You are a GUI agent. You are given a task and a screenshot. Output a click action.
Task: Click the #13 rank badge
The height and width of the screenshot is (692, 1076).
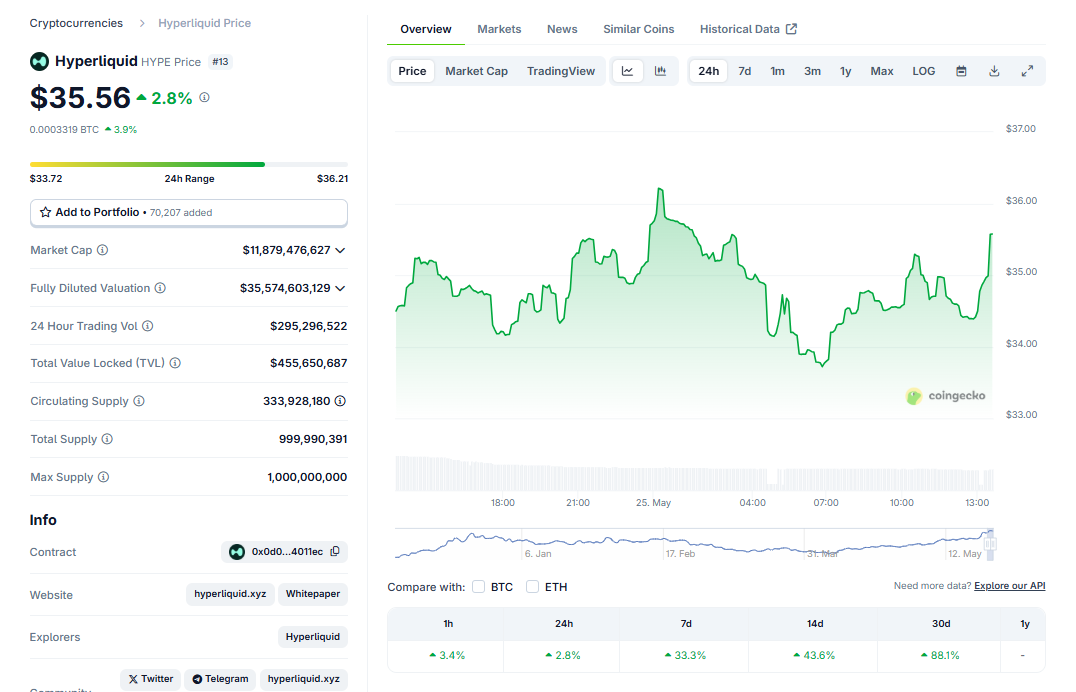click(220, 62)
